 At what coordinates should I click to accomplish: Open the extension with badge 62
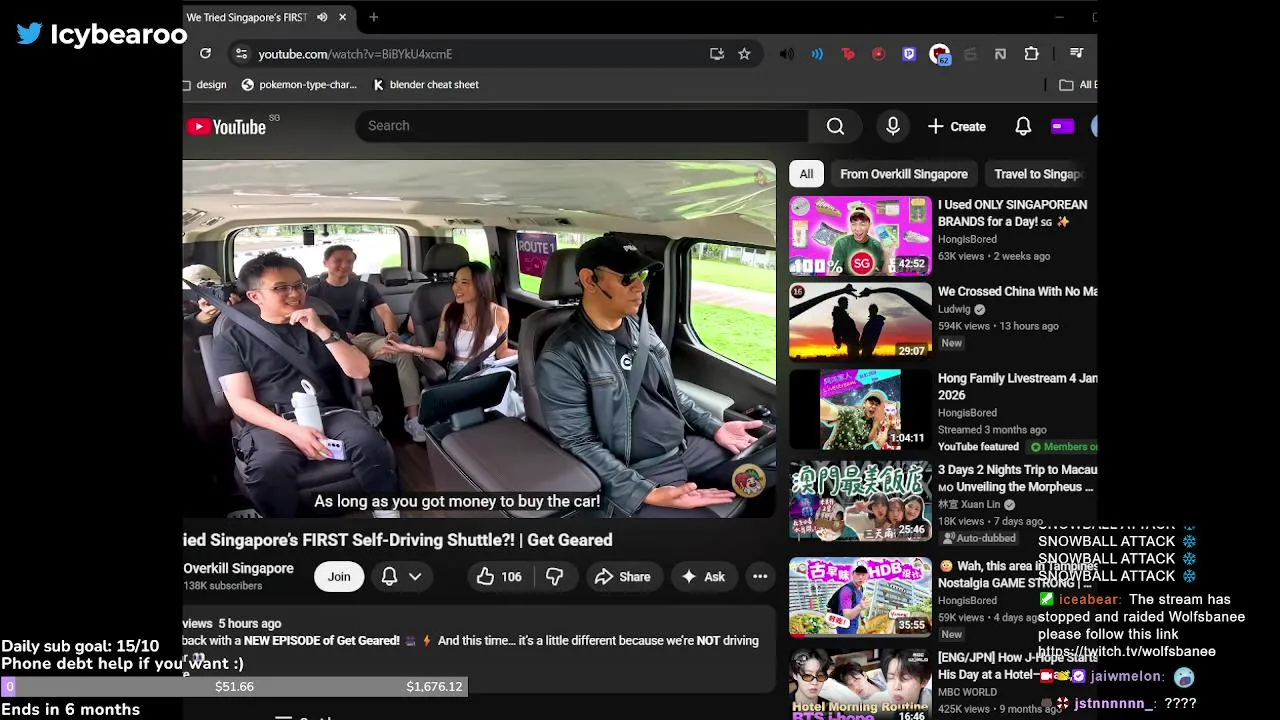pos(940,55)
